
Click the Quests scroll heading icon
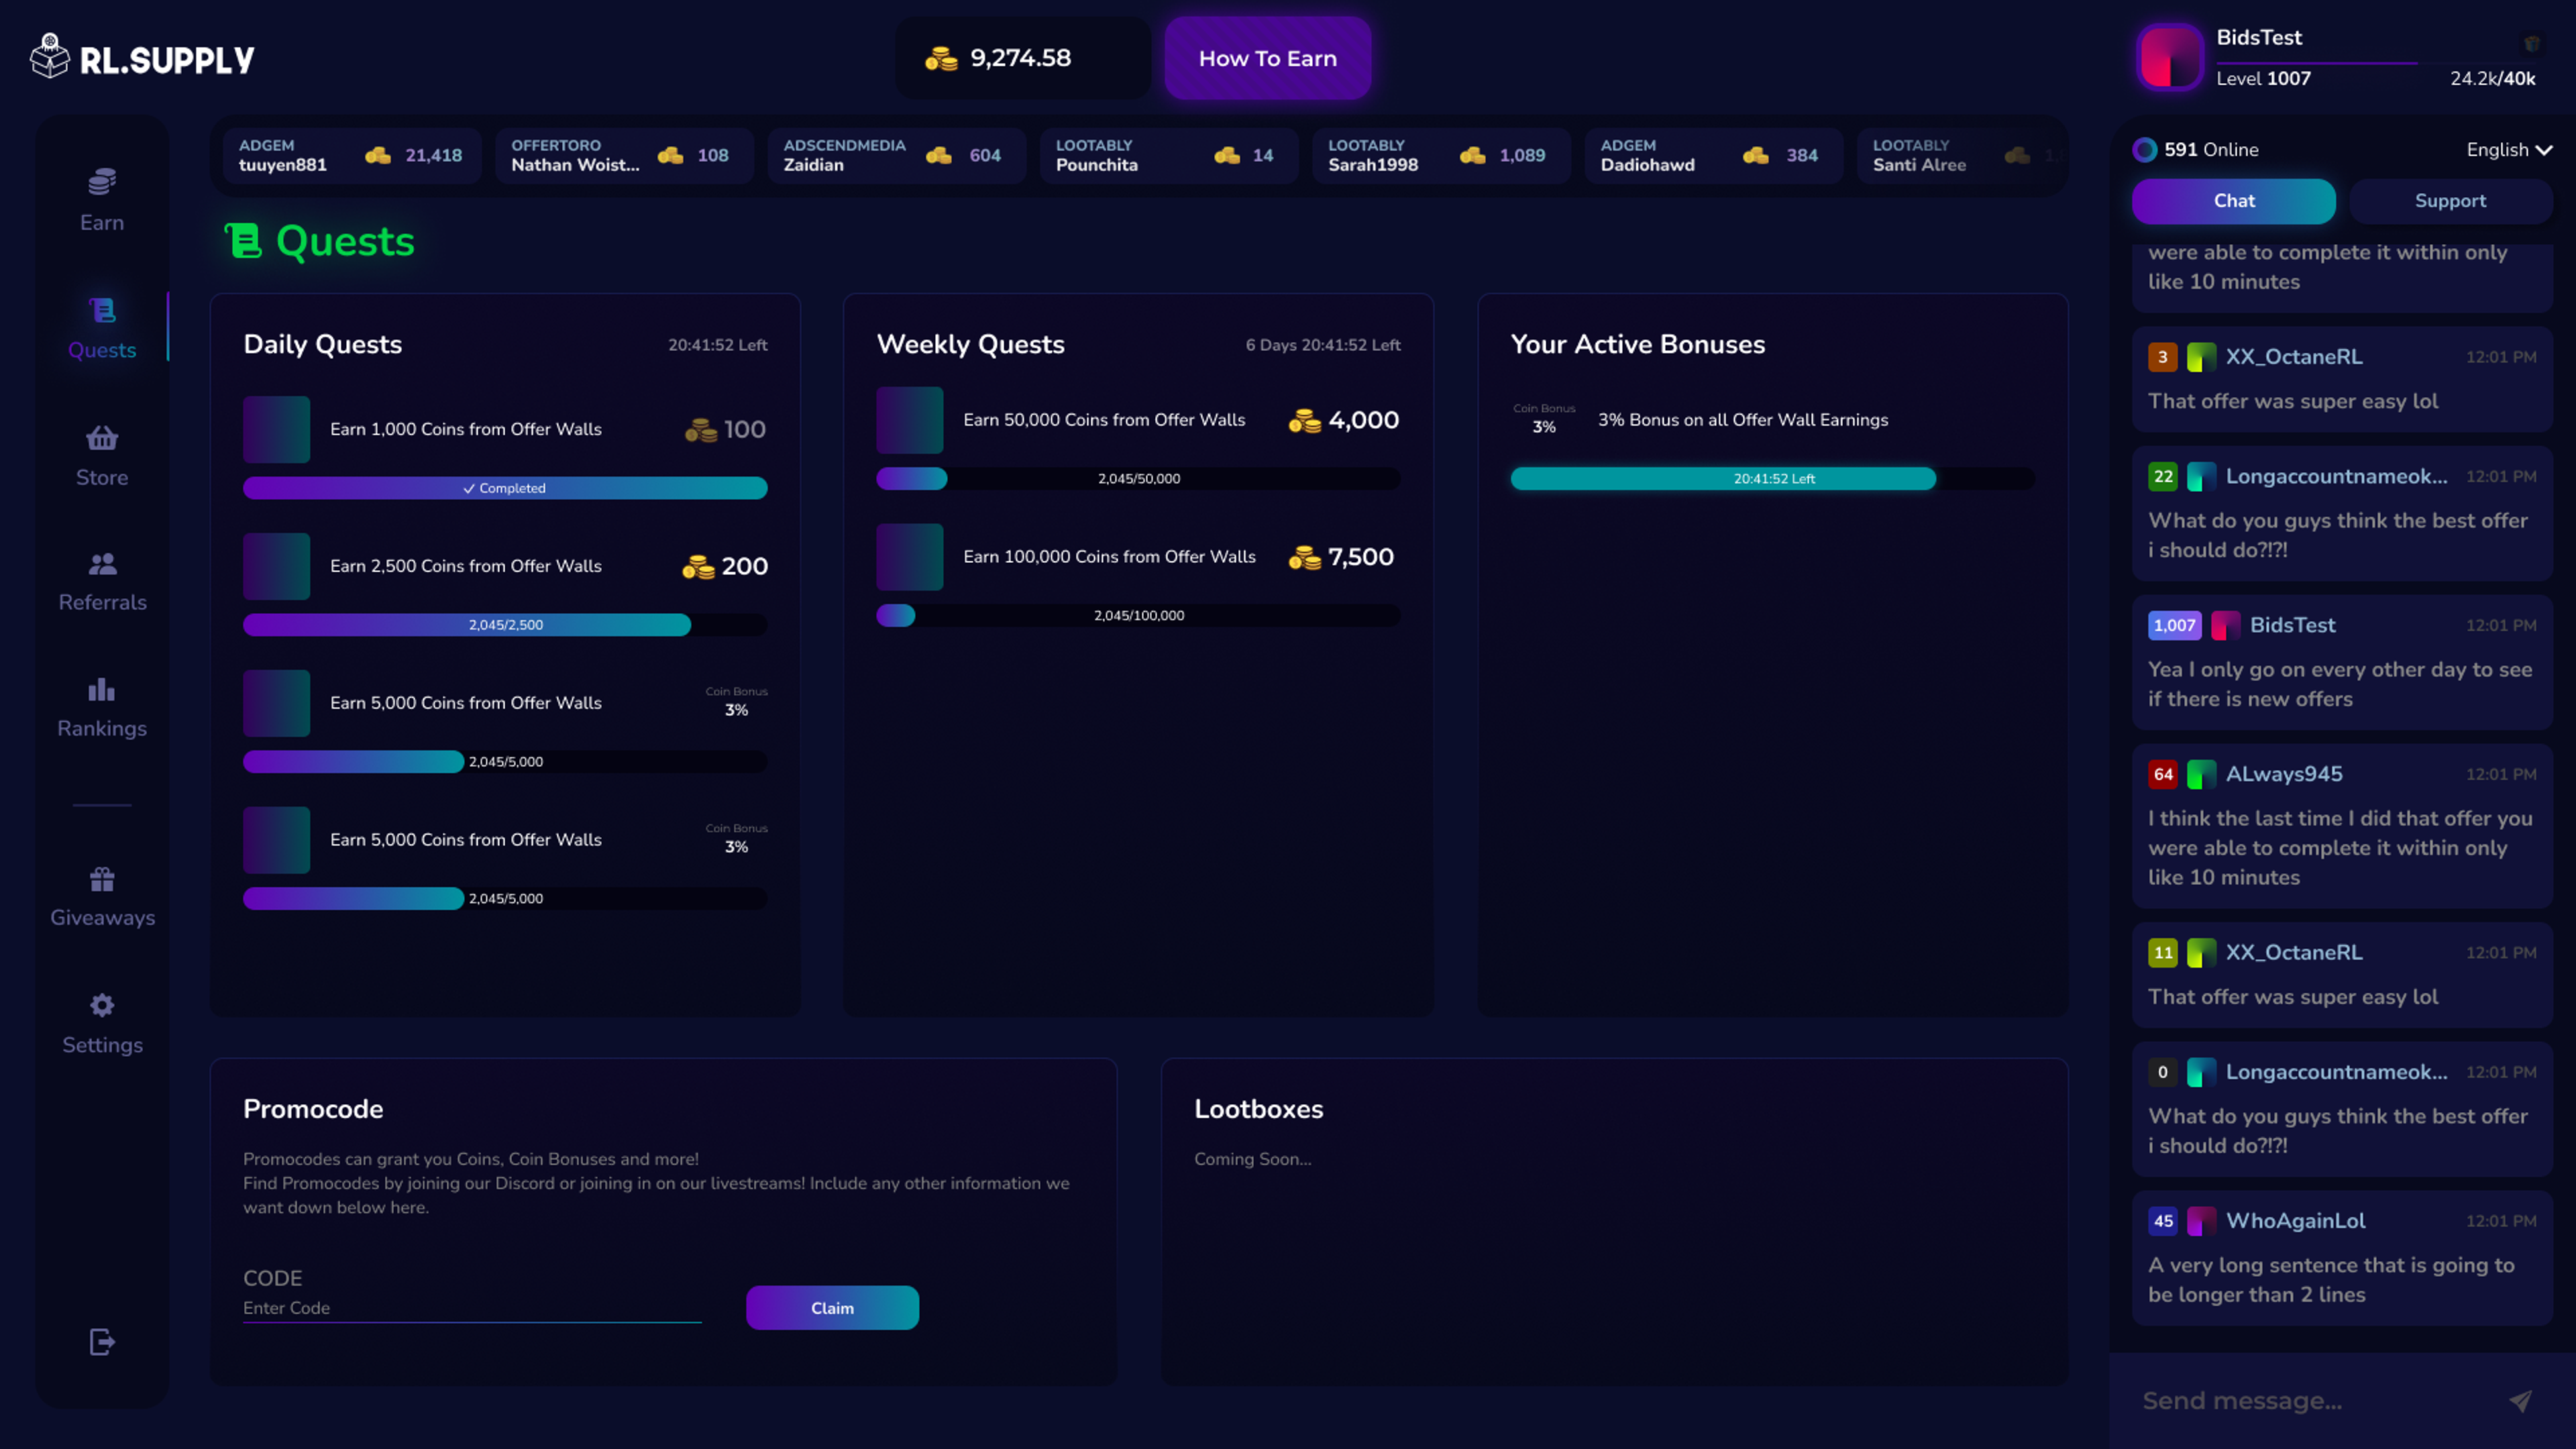coord(243,241)
